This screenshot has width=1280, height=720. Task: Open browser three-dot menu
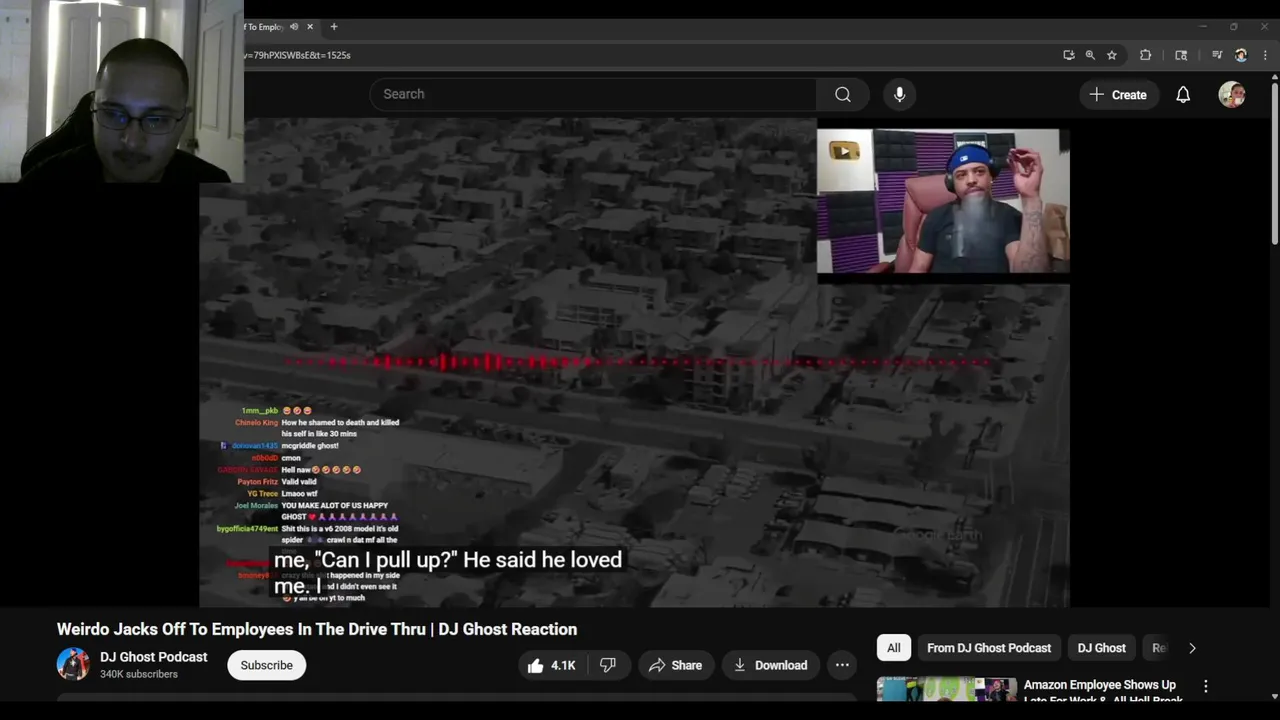point(1264,55)
